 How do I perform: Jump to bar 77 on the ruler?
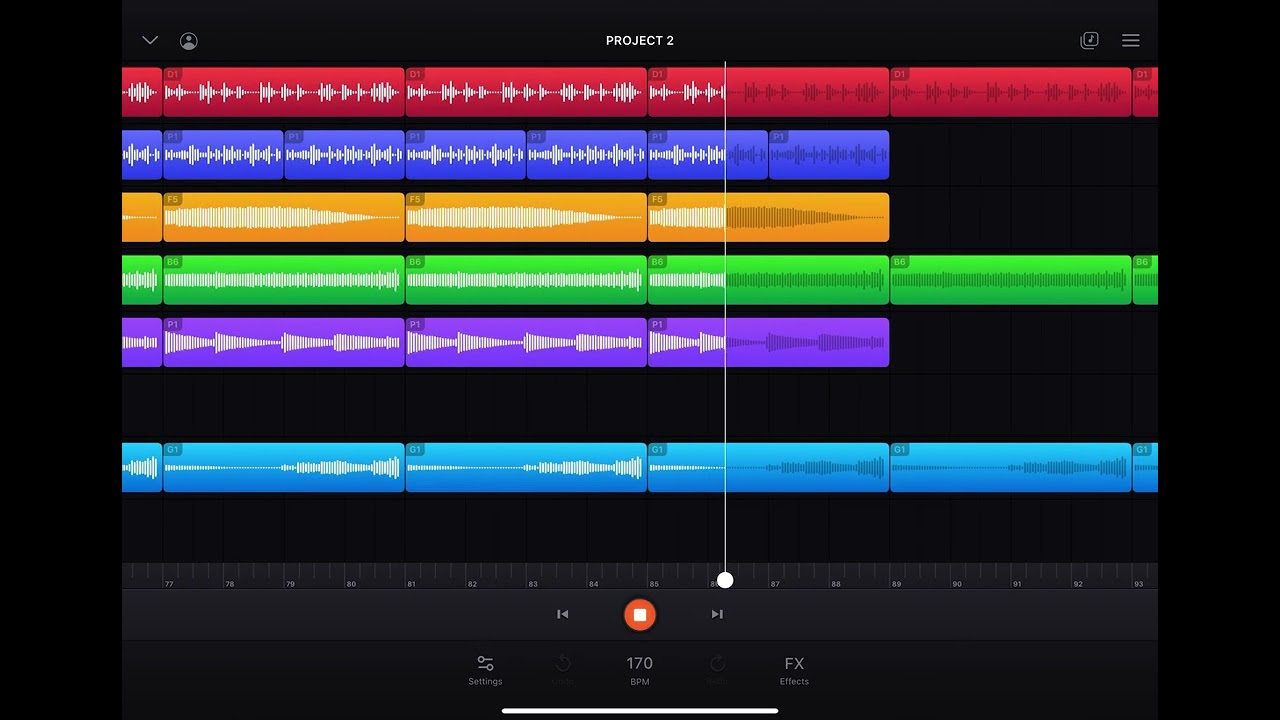(168, 584)
